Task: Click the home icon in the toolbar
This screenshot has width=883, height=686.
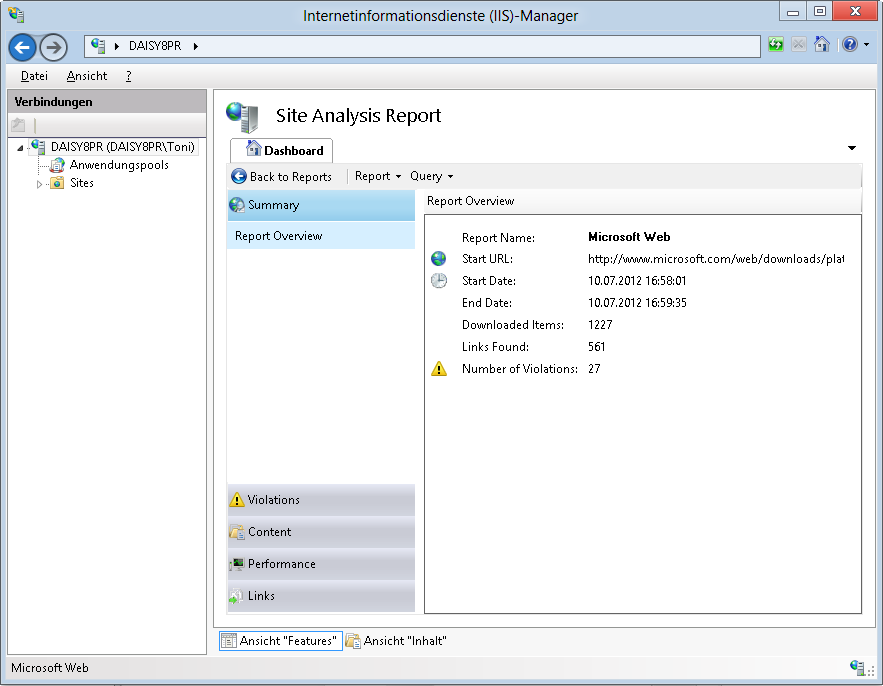Action: [x=821, y=45]
